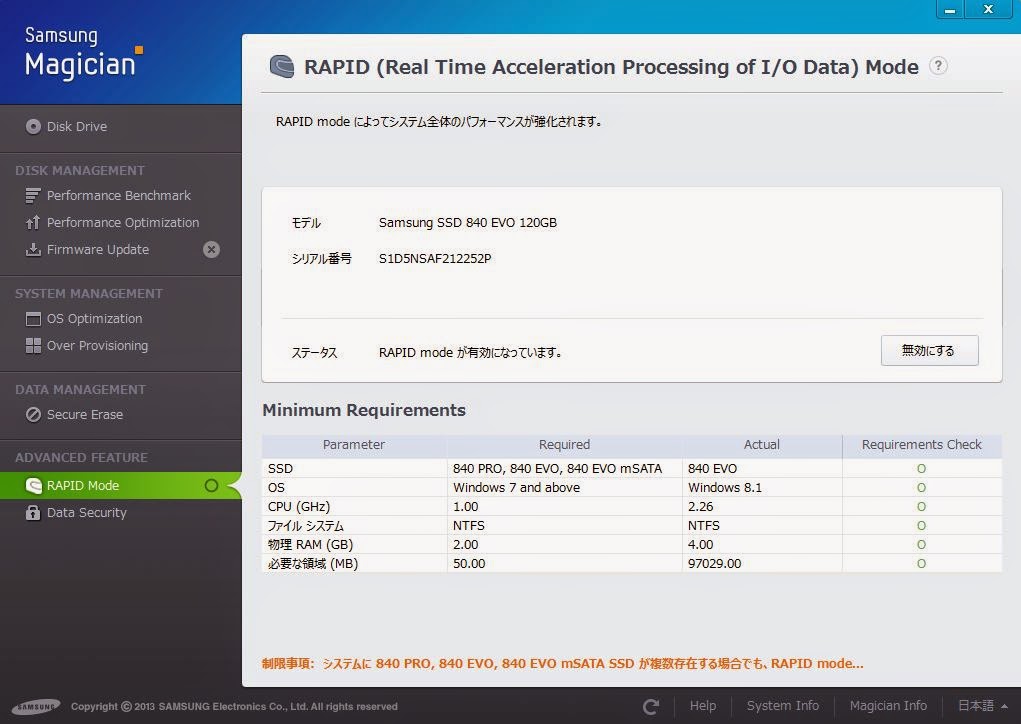1021x724 pixels.
Task: Click the X status icon beside Firmware Update
Action: [x=211, y=249]
